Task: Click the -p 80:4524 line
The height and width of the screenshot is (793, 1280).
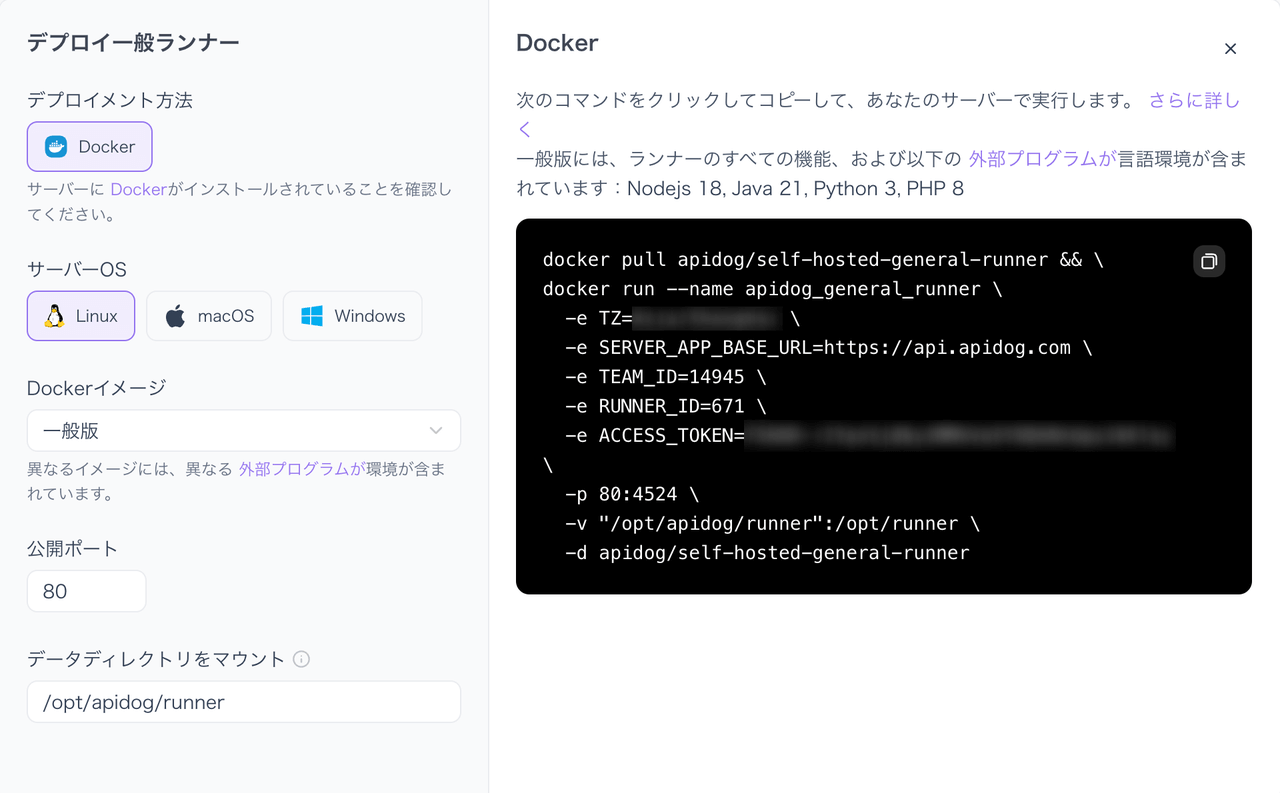Action: click(x=632, y=494)
